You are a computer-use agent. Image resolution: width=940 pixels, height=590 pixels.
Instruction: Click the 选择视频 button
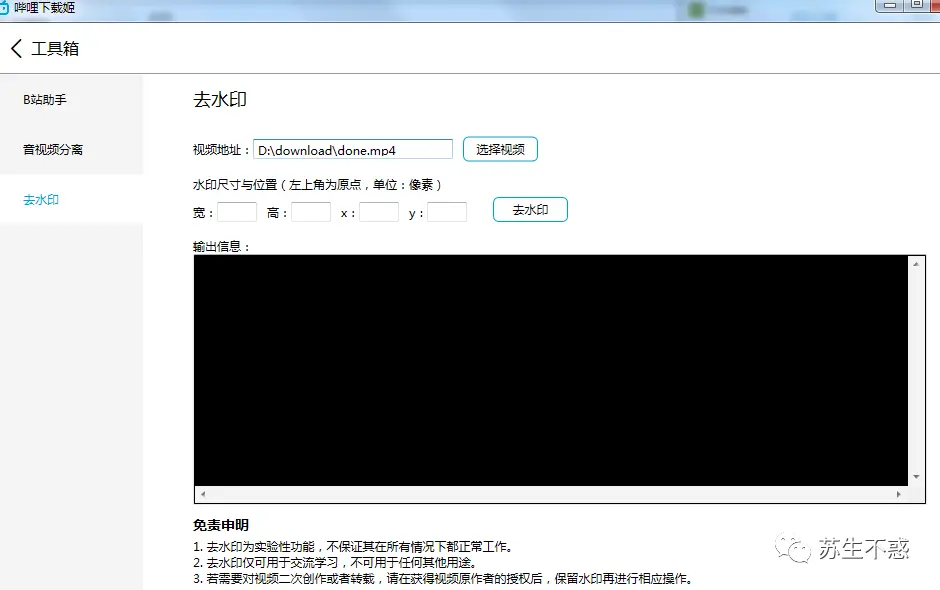pyautogui.click(x=500, y=147)
